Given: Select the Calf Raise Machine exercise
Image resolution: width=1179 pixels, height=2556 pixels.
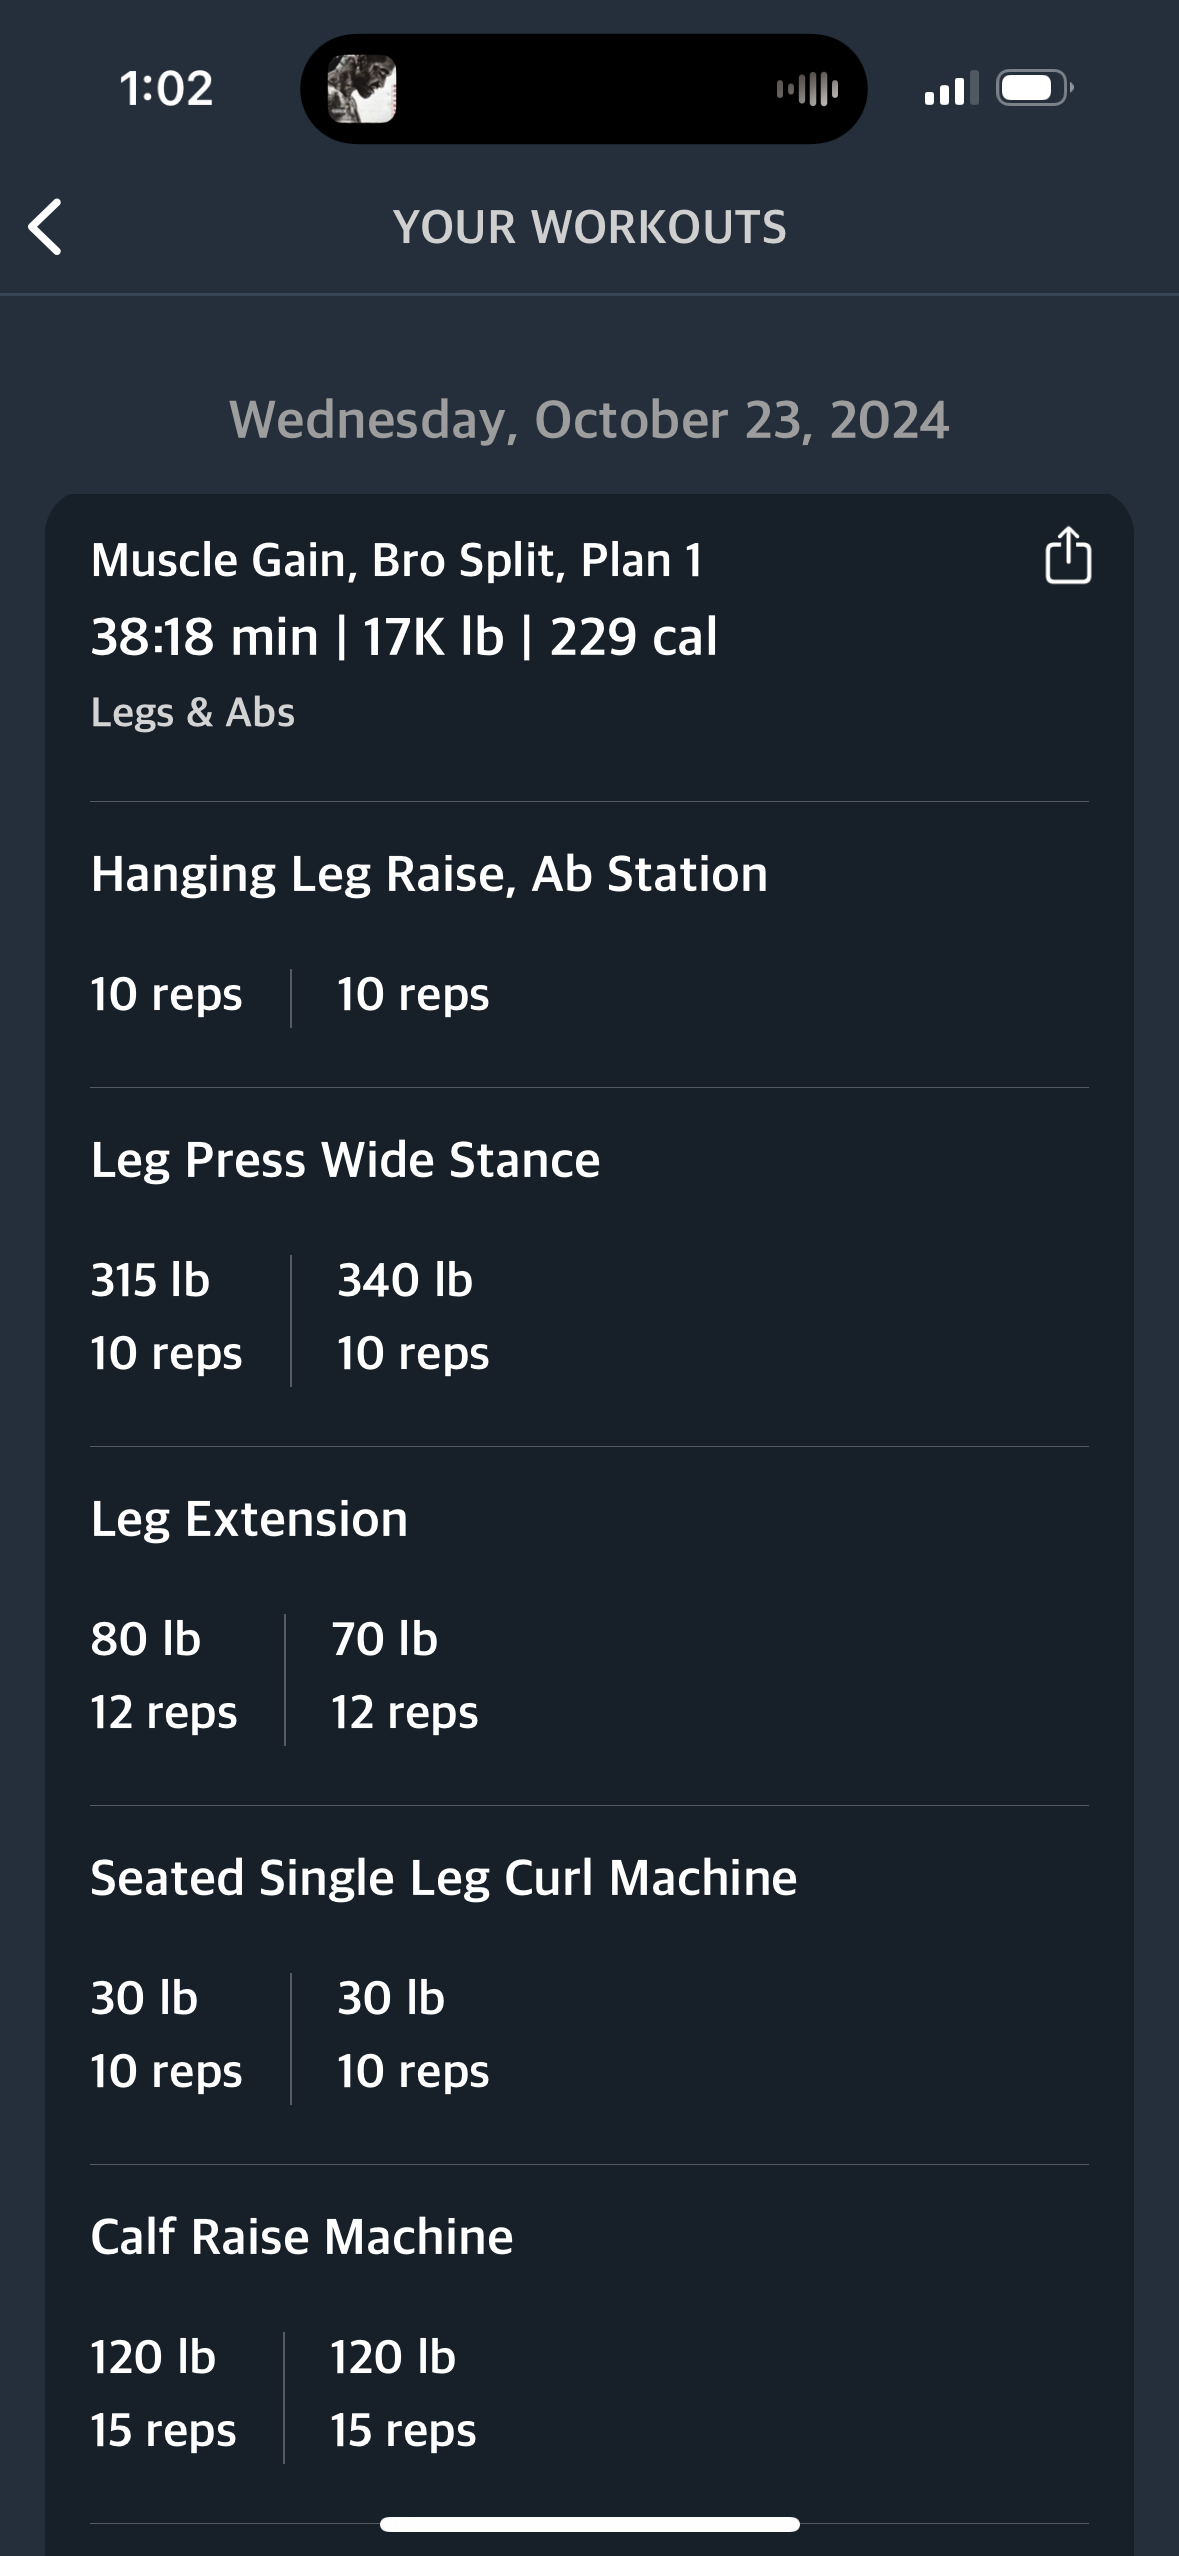Looking at the screenshot, I should [302, 2237].
